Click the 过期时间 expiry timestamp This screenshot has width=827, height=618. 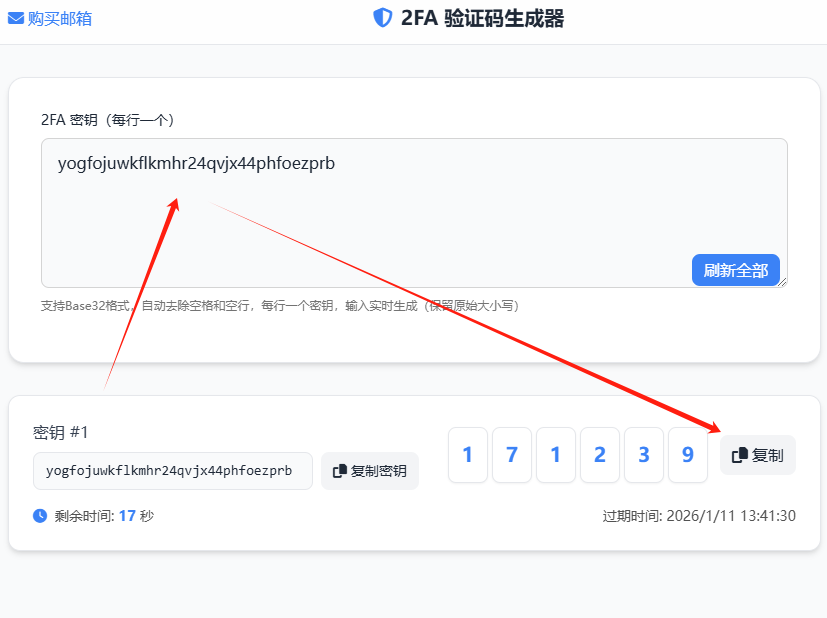tap(698, 516)
